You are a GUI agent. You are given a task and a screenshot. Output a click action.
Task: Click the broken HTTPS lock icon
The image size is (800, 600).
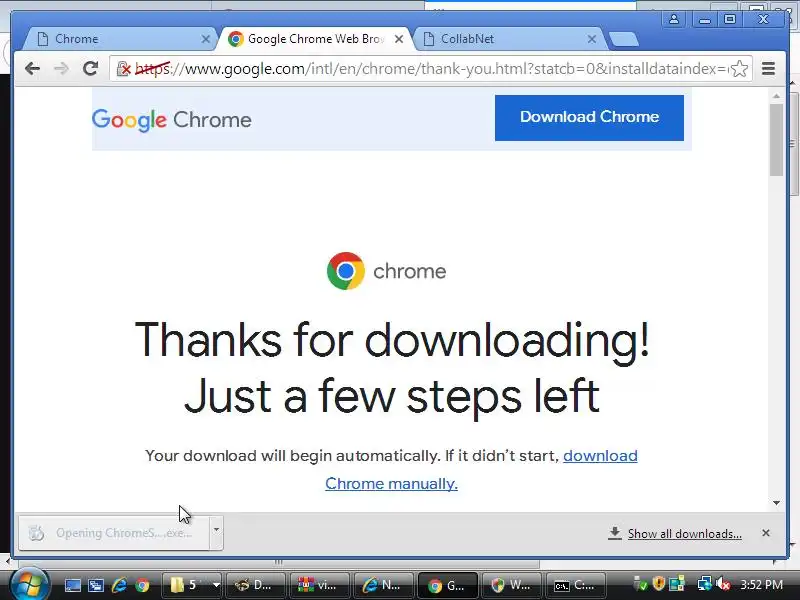pos(123,68)
